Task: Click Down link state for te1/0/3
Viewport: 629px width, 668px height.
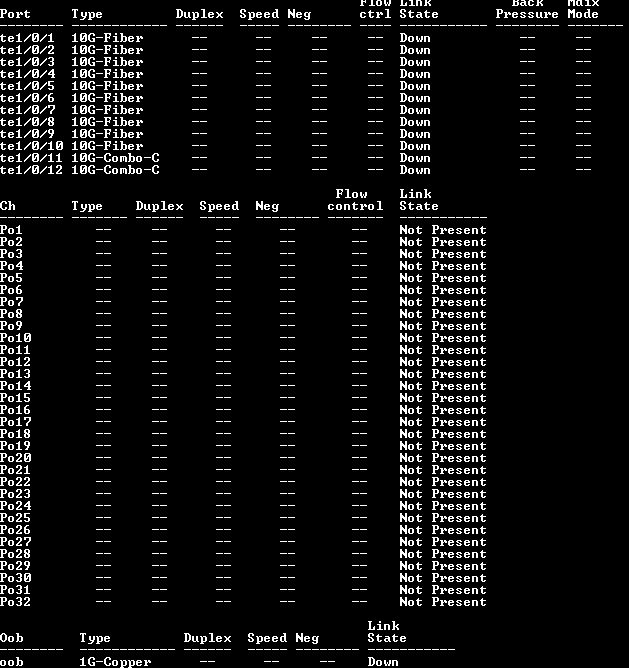Action: click(415, 62)
